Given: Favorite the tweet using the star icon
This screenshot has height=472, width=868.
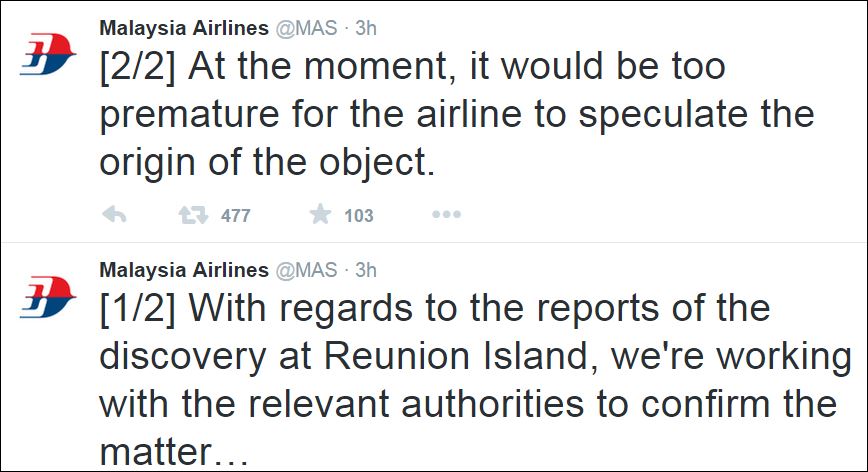Looking at the screenshot, I should (x=320, y=214).
